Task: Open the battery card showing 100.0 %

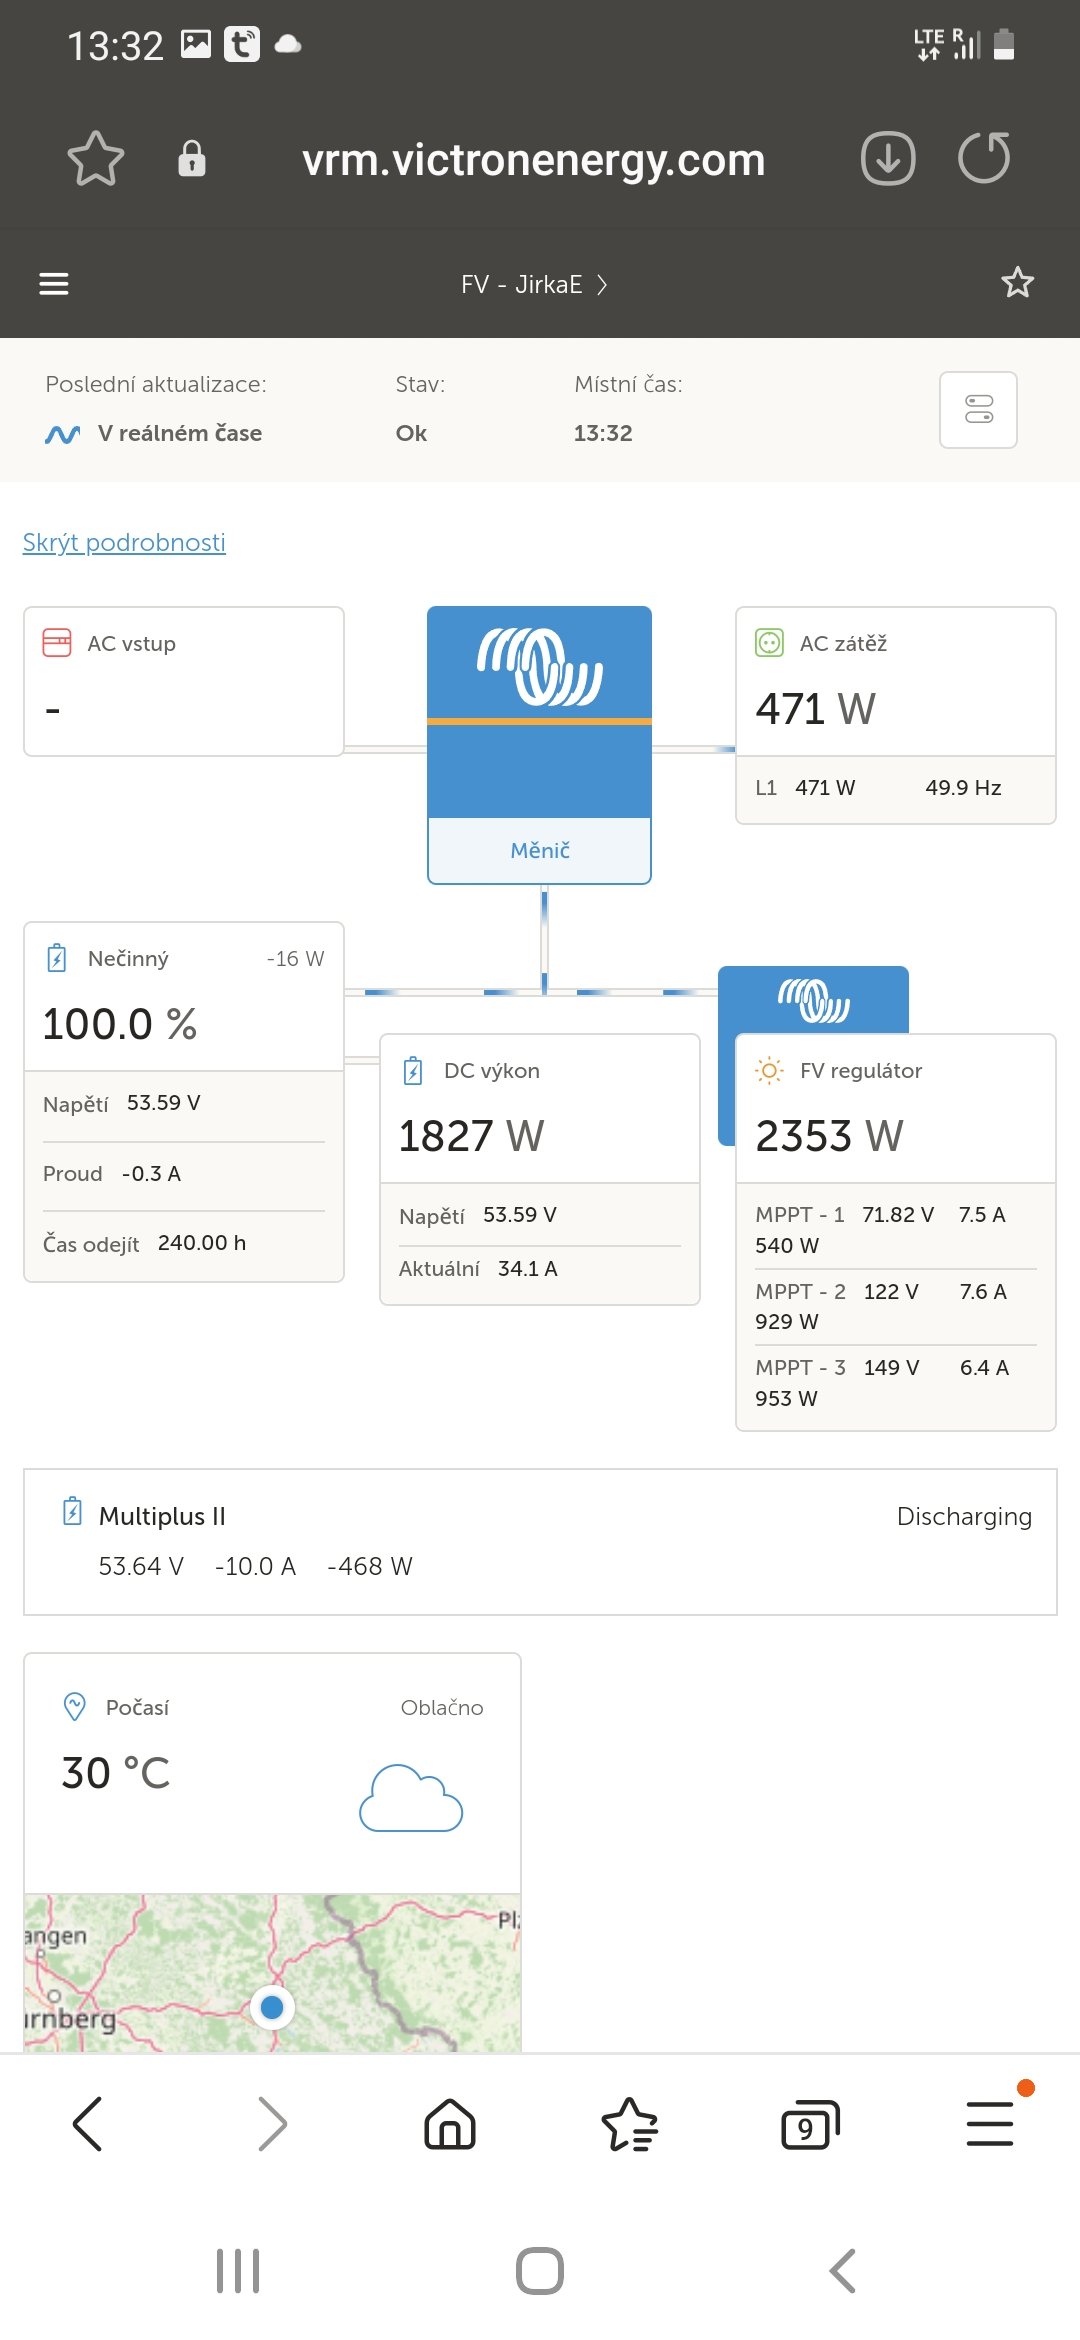Action: (x=184, y=1102)
